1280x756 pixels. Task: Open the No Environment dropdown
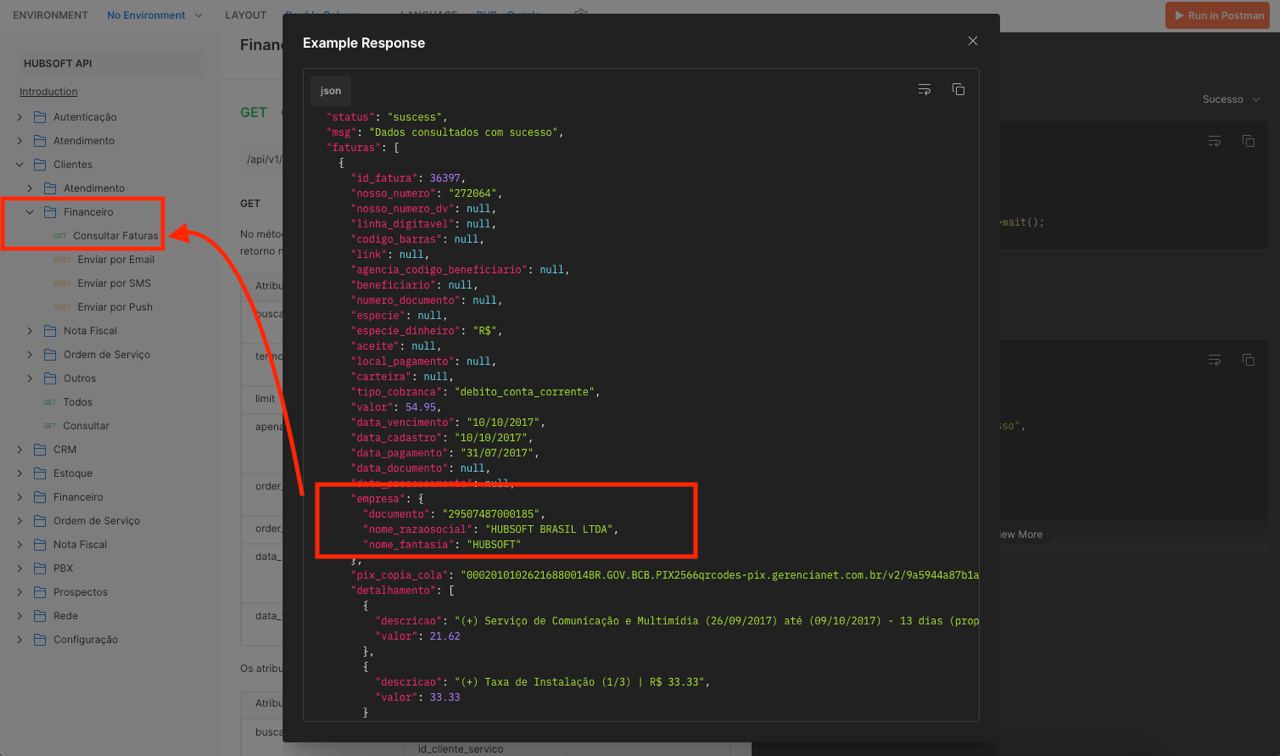(x=154, y=15)
